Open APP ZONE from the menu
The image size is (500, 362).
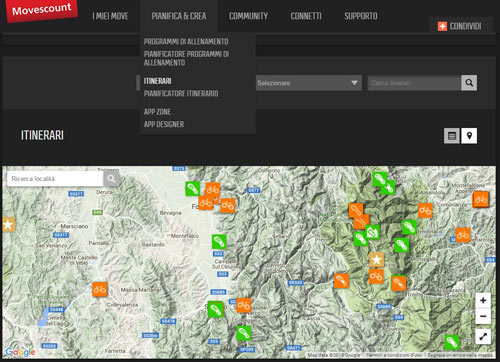pos(157,112)
